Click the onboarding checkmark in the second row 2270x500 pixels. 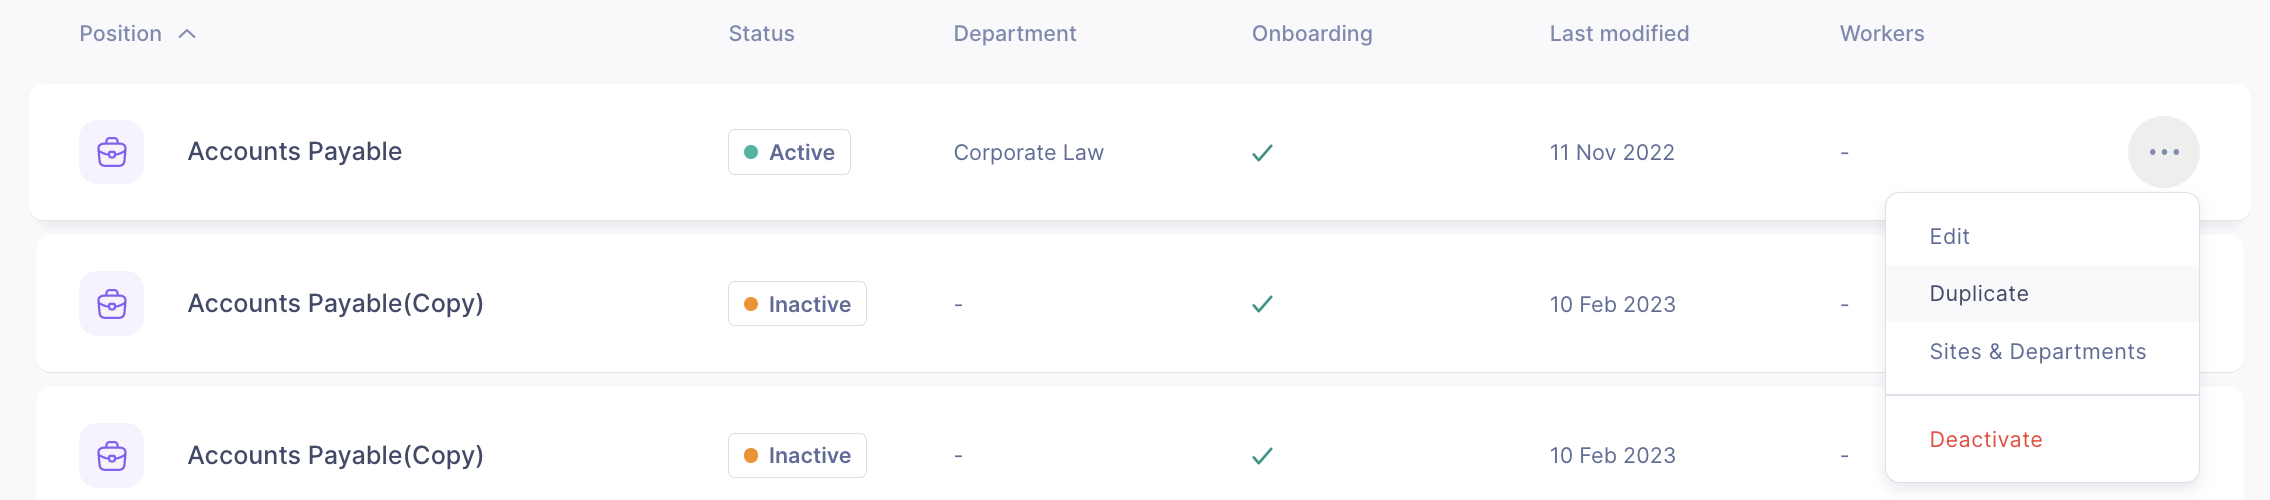click(x=1262, y=304)
